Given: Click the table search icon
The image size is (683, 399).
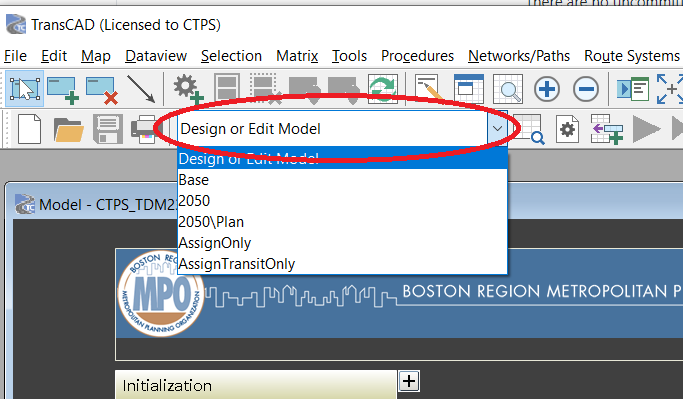Looking at the screenshot, I should [529, 129].
